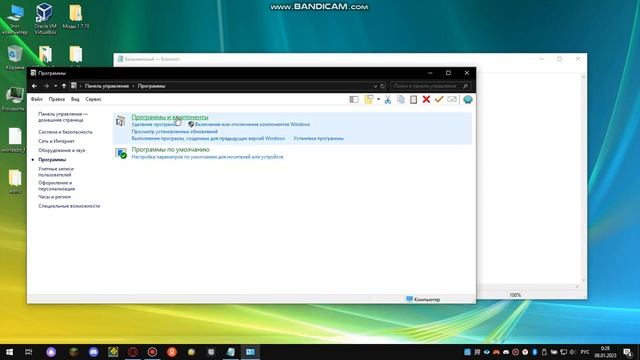This screenshot has width=640, height=360.
Task: Select the Этот компьютер desktop icon
Action: (15, 18)
